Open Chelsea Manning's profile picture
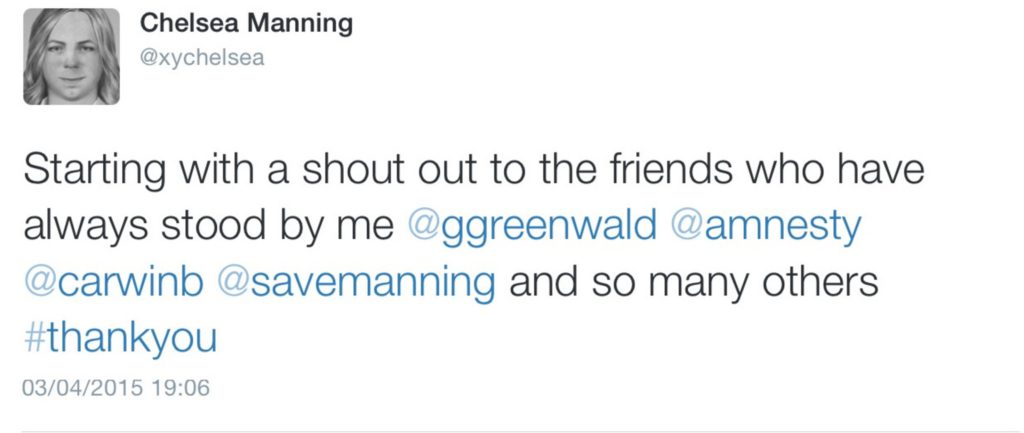Image resolution: width=1024 pixels, height=433 pixels. [x=71, y=57]
